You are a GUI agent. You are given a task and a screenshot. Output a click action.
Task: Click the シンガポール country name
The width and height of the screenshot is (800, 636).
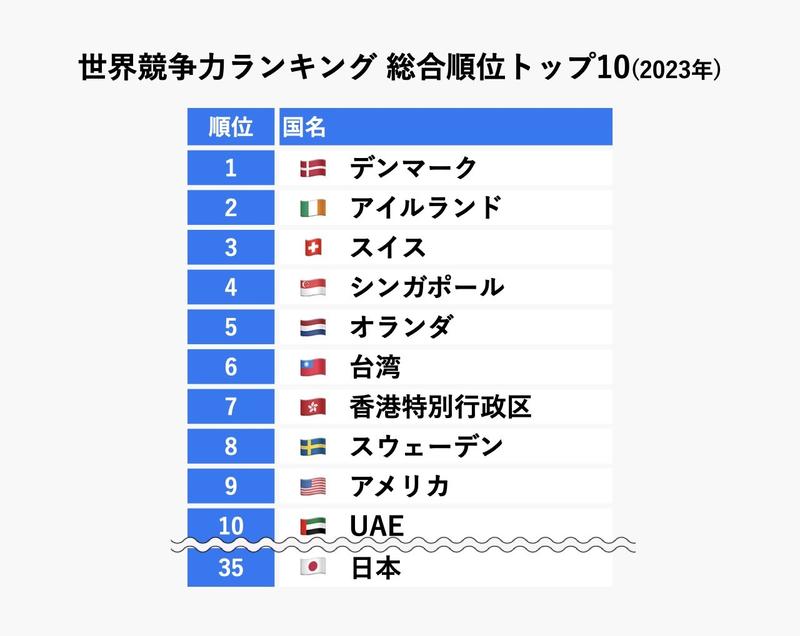(x=427, y=287)
